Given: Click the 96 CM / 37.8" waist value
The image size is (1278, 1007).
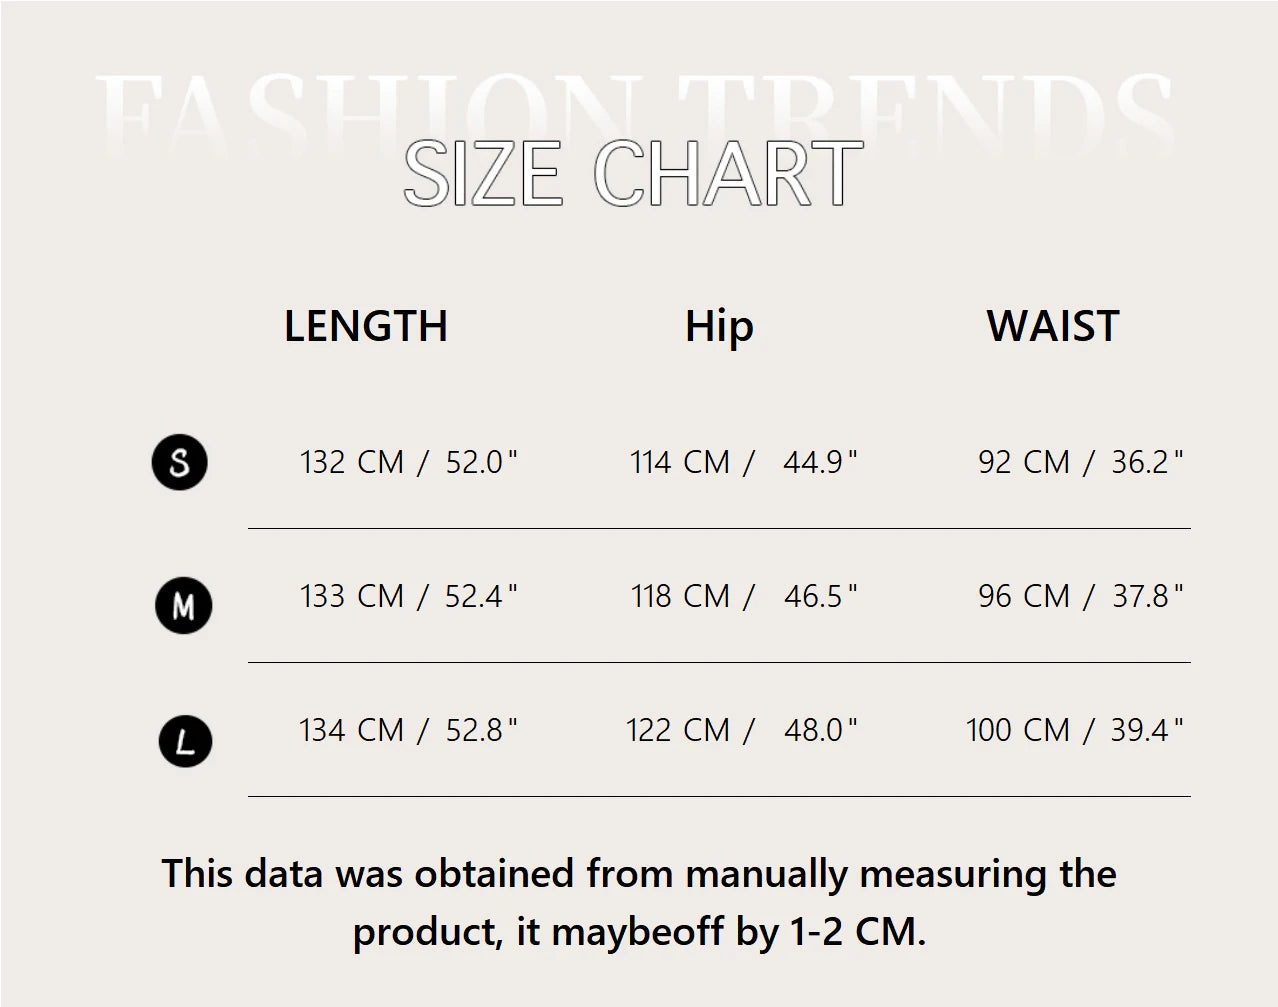Looking at the screenshot, I should [x=1080, y=596].
